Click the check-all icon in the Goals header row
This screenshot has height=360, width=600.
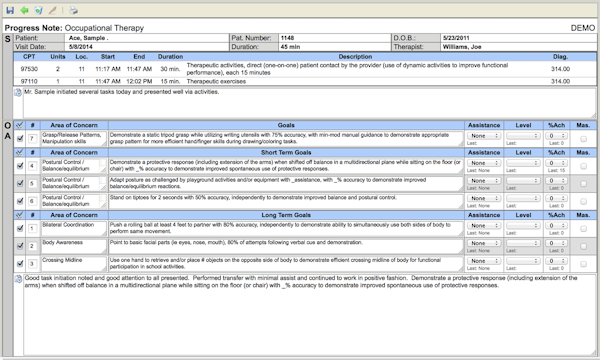point(20,125)
